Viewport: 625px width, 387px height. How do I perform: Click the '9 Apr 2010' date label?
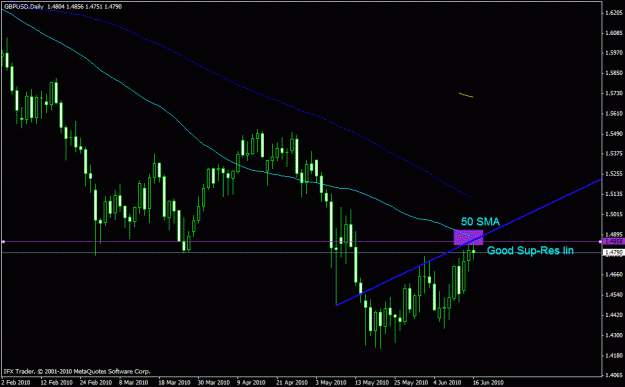pos(251,383)
